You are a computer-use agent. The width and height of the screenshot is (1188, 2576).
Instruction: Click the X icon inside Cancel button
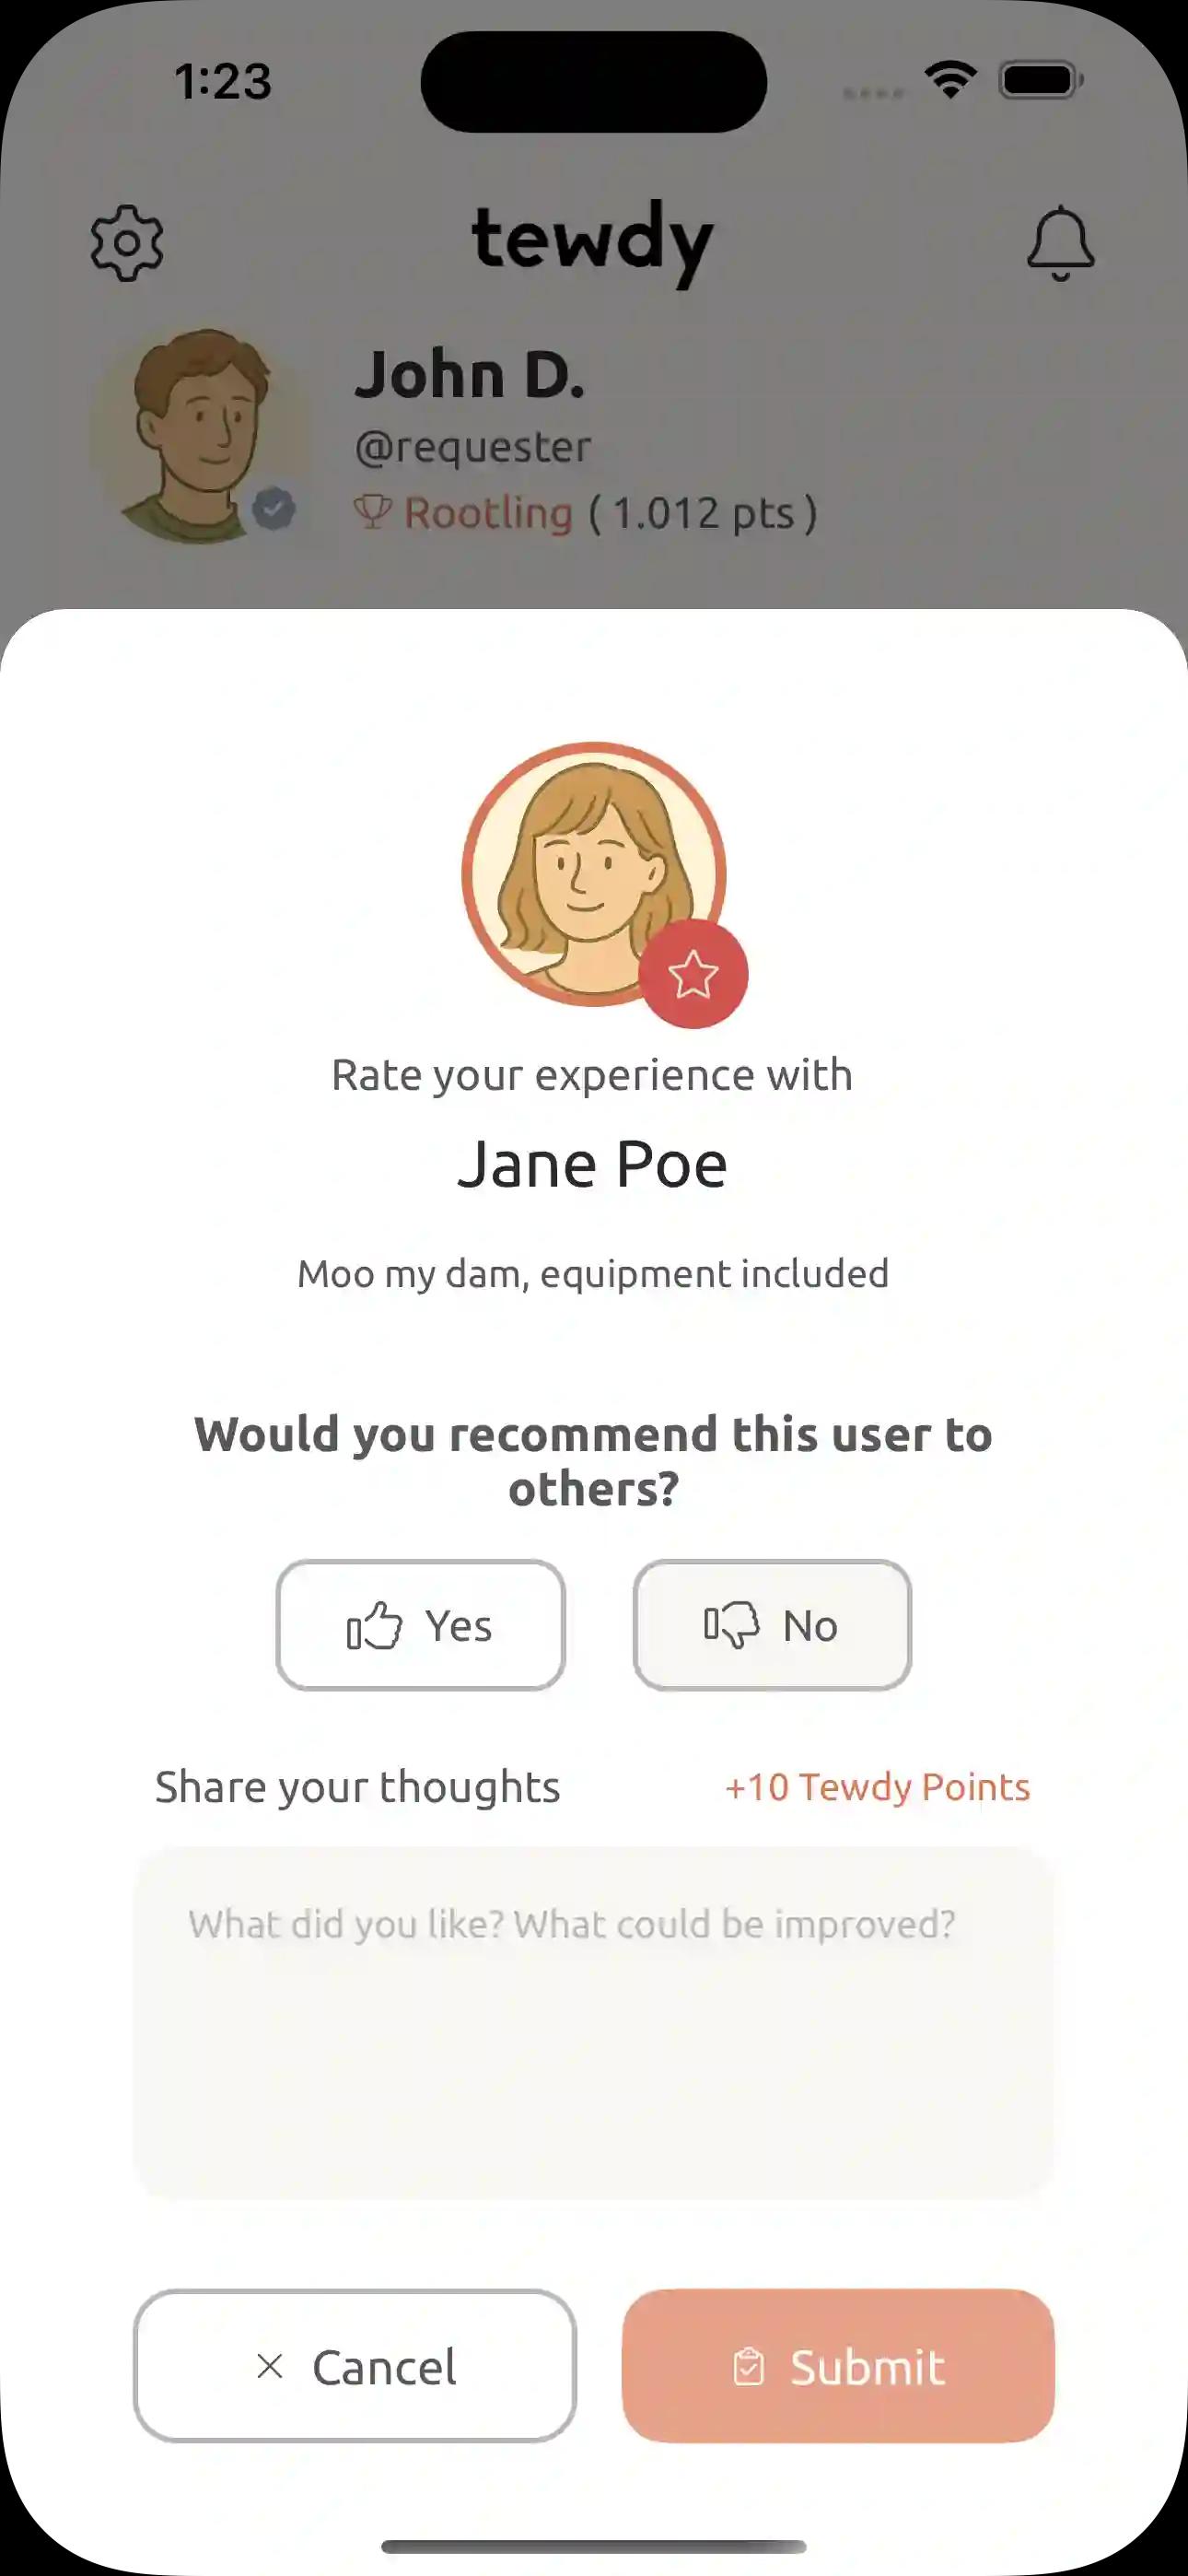[268, 2367]
